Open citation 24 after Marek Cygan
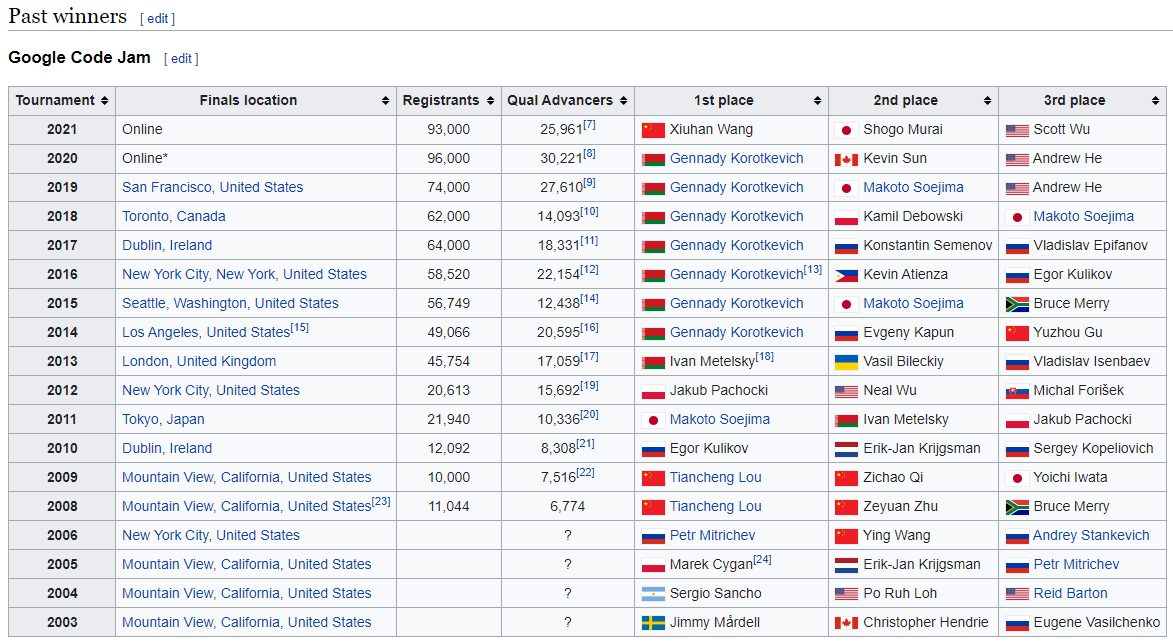This screenshot has height=644, width=1173. (762, 559)
